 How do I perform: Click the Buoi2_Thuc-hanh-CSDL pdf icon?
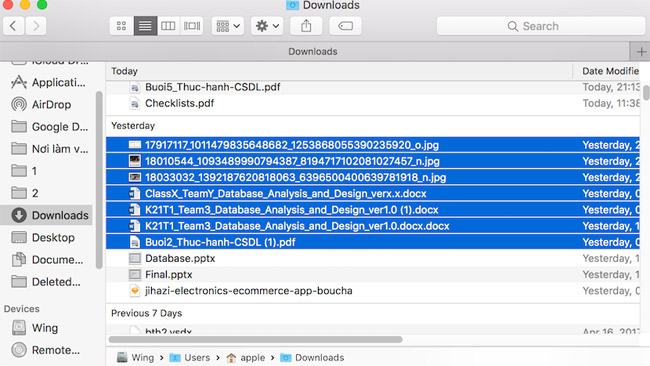pyautogui.click(x=135, y=242)
